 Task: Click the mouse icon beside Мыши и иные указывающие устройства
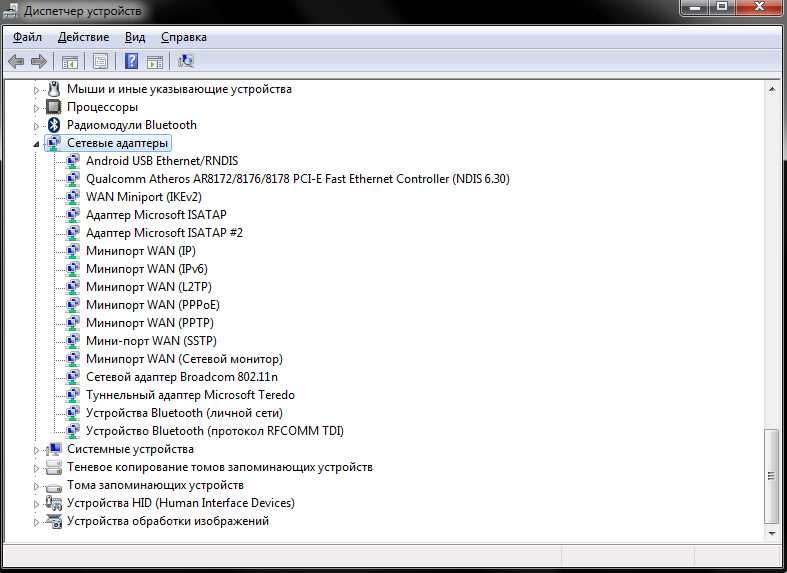(54, 89)
